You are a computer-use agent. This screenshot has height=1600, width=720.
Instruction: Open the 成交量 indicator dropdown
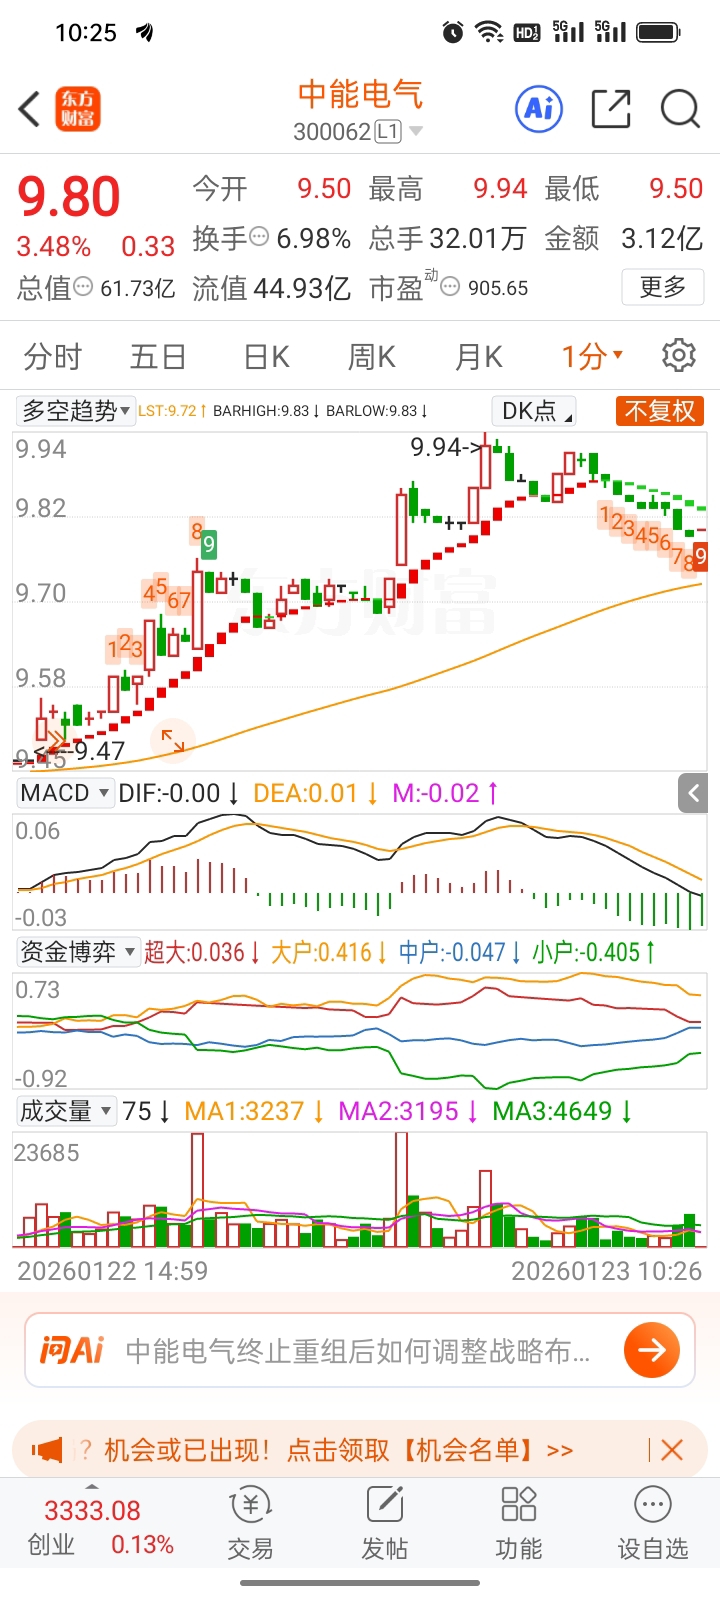[66, 1111]
